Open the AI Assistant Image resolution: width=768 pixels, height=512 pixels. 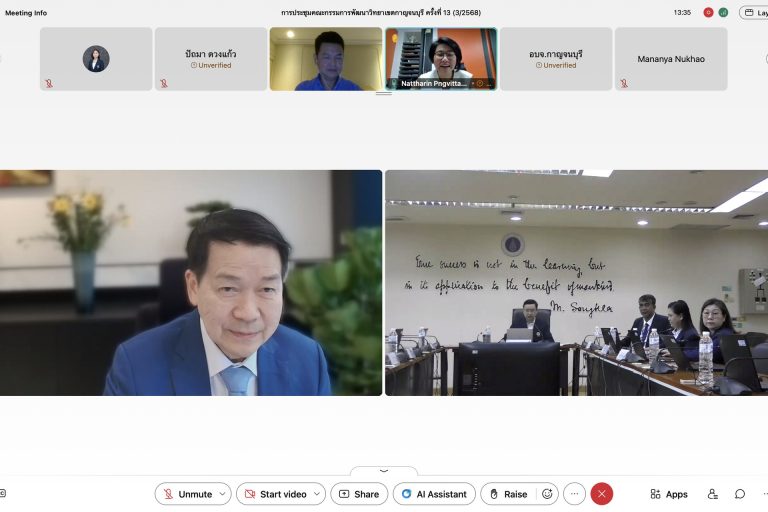tap(434, 494)
